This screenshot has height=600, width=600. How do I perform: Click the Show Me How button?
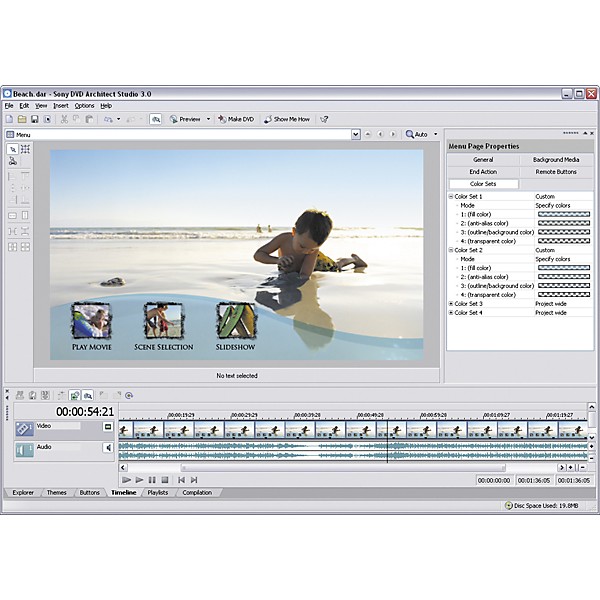tap(287, 119)
